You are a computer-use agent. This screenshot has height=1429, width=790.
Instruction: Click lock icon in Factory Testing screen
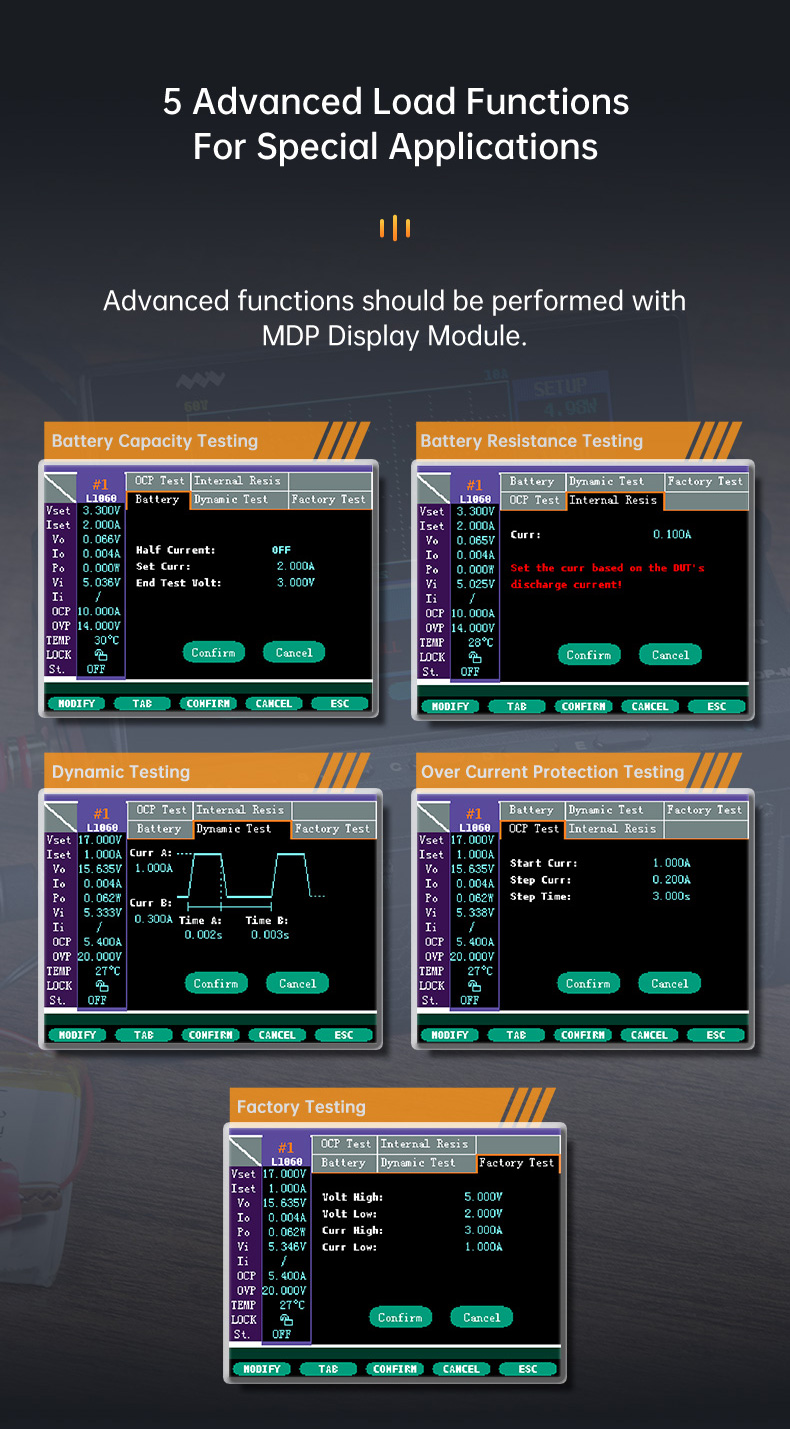pyautogui.click(x=286, y=1320)
